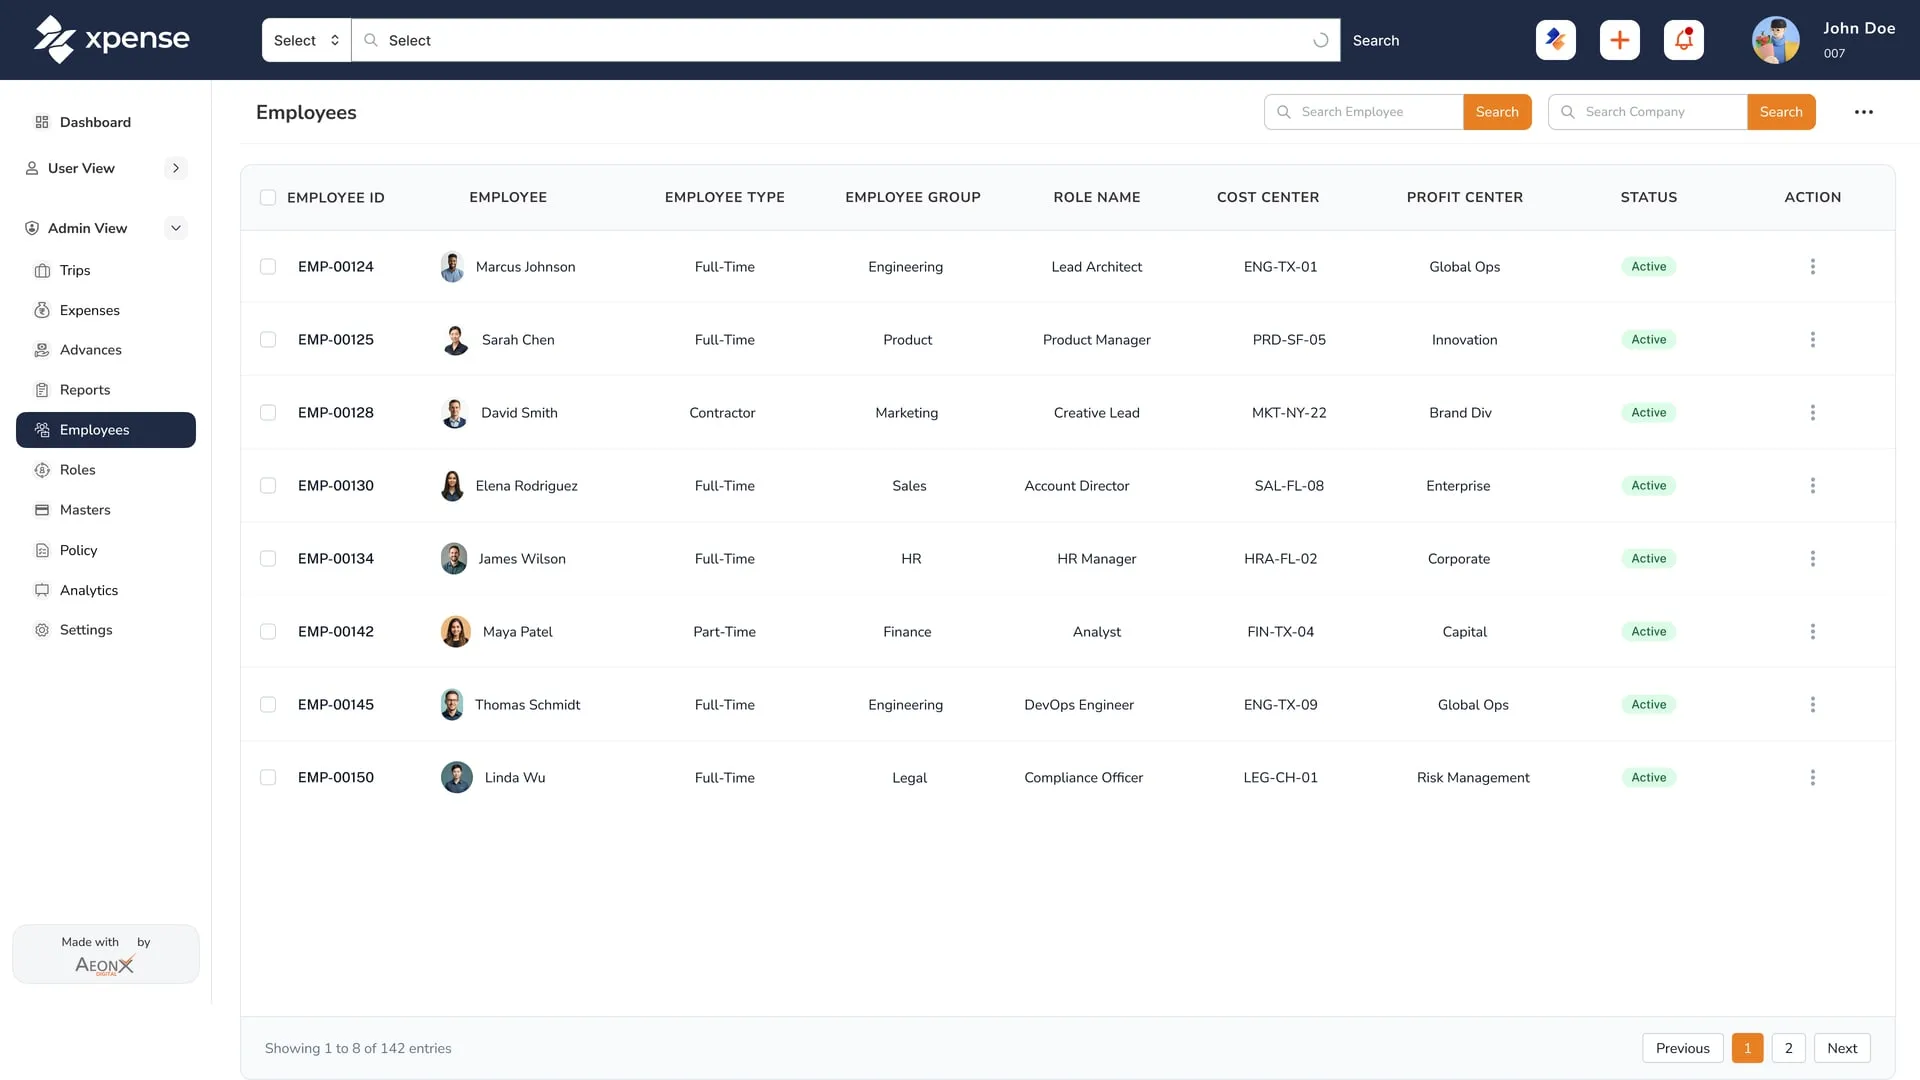Open action menu for James Wilson row
The height and width of the screenshot is (1080, 1920).
[1813, 559]
